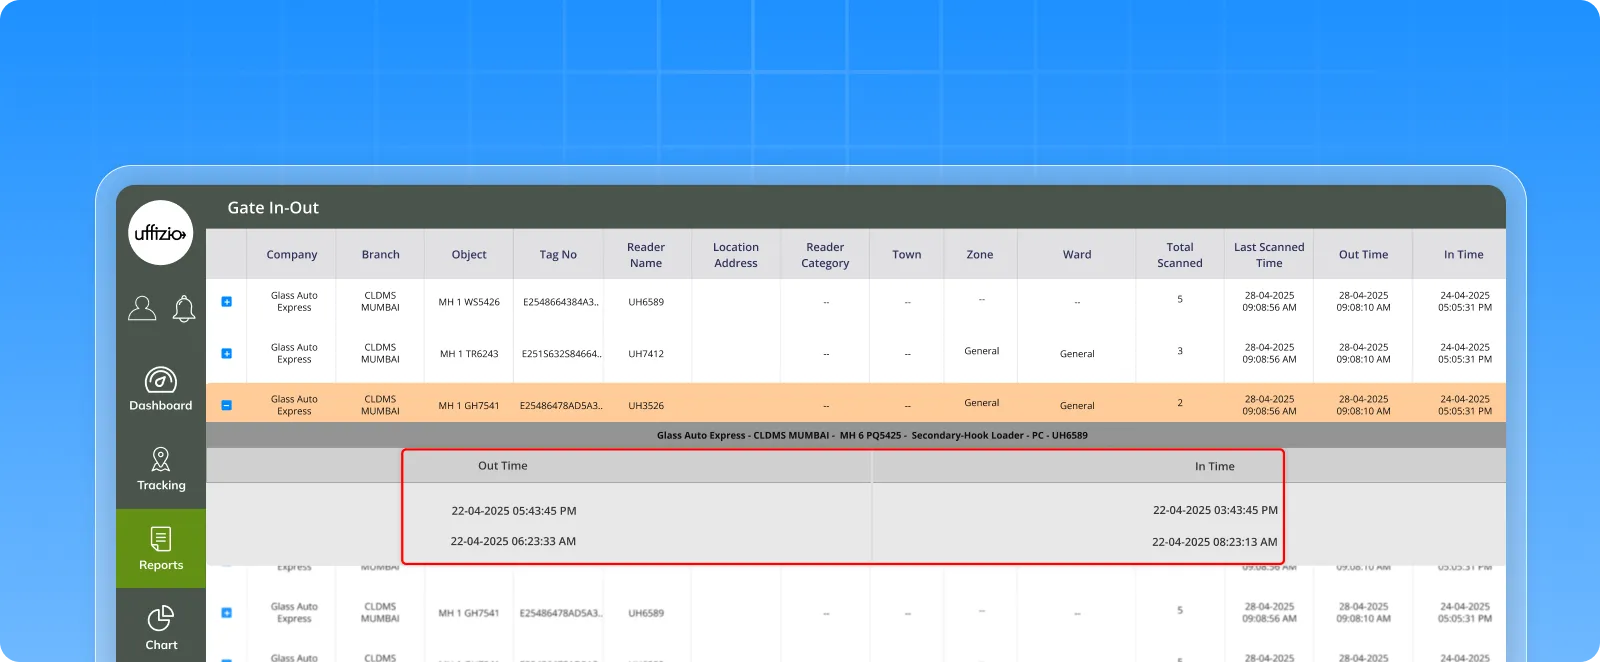
Task: Expand the MH 1 WS5426 row
Action: 227,302
